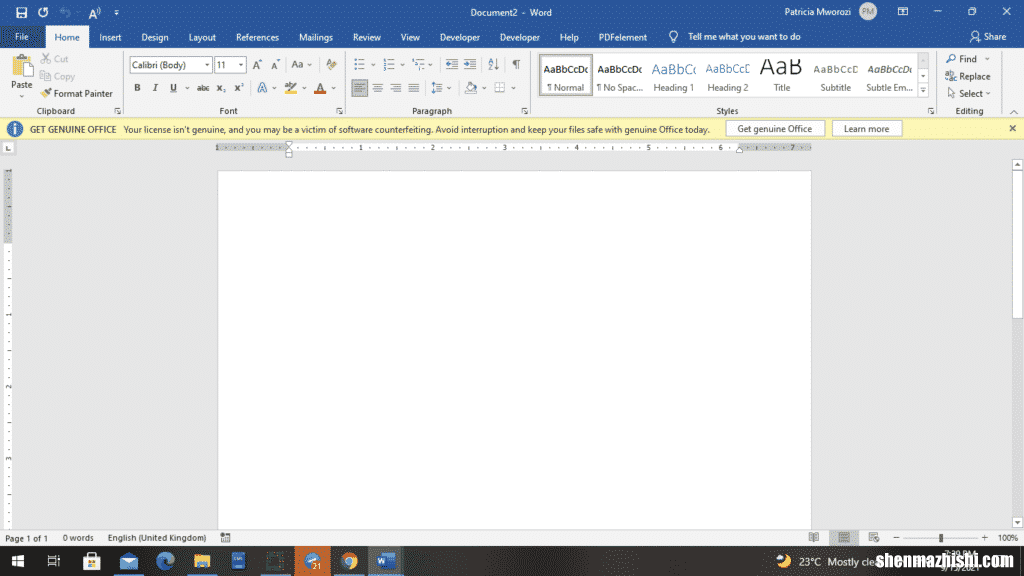
Task: Click the vertical scrollbar down arrow
Action: 1017,522
